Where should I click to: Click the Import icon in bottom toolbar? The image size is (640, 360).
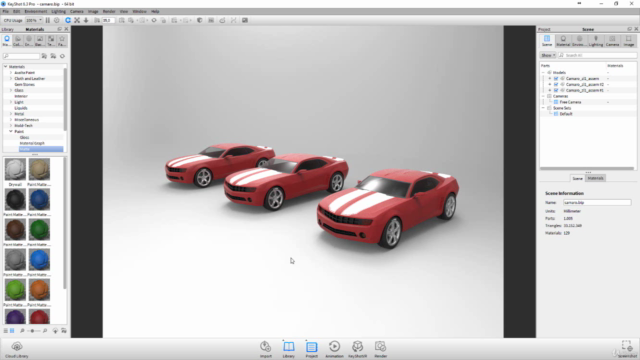(x=266, y=349)
